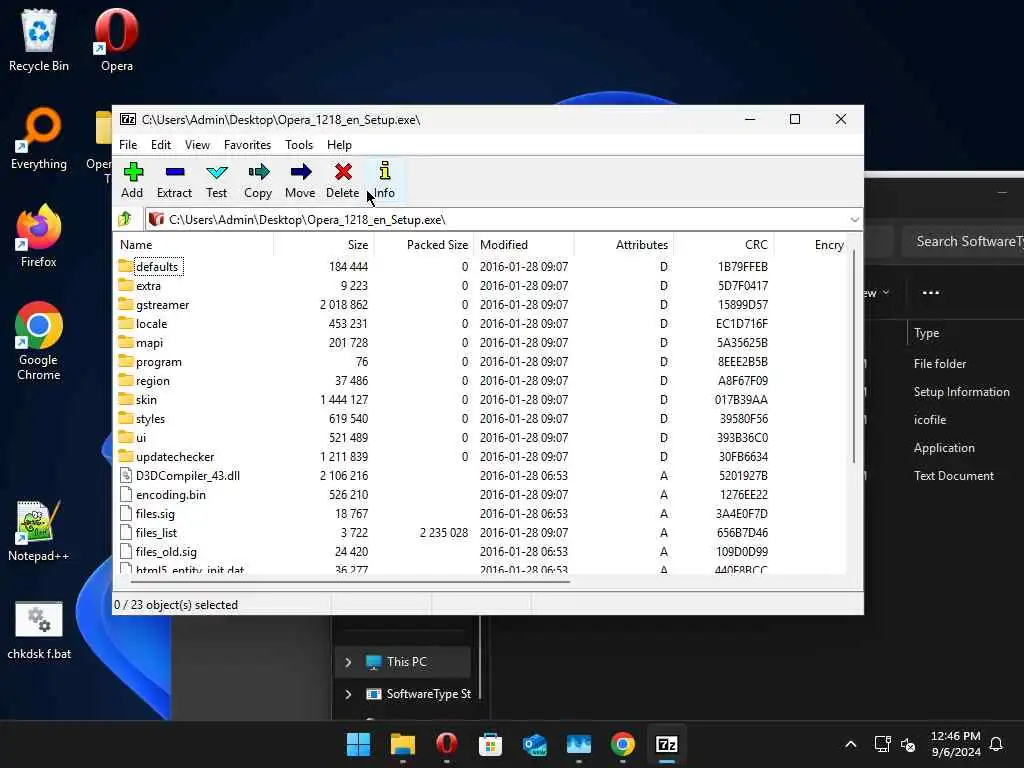Open Notepad++ desktop shortcut
This screenshot has height=768, width=1024.
39,531
